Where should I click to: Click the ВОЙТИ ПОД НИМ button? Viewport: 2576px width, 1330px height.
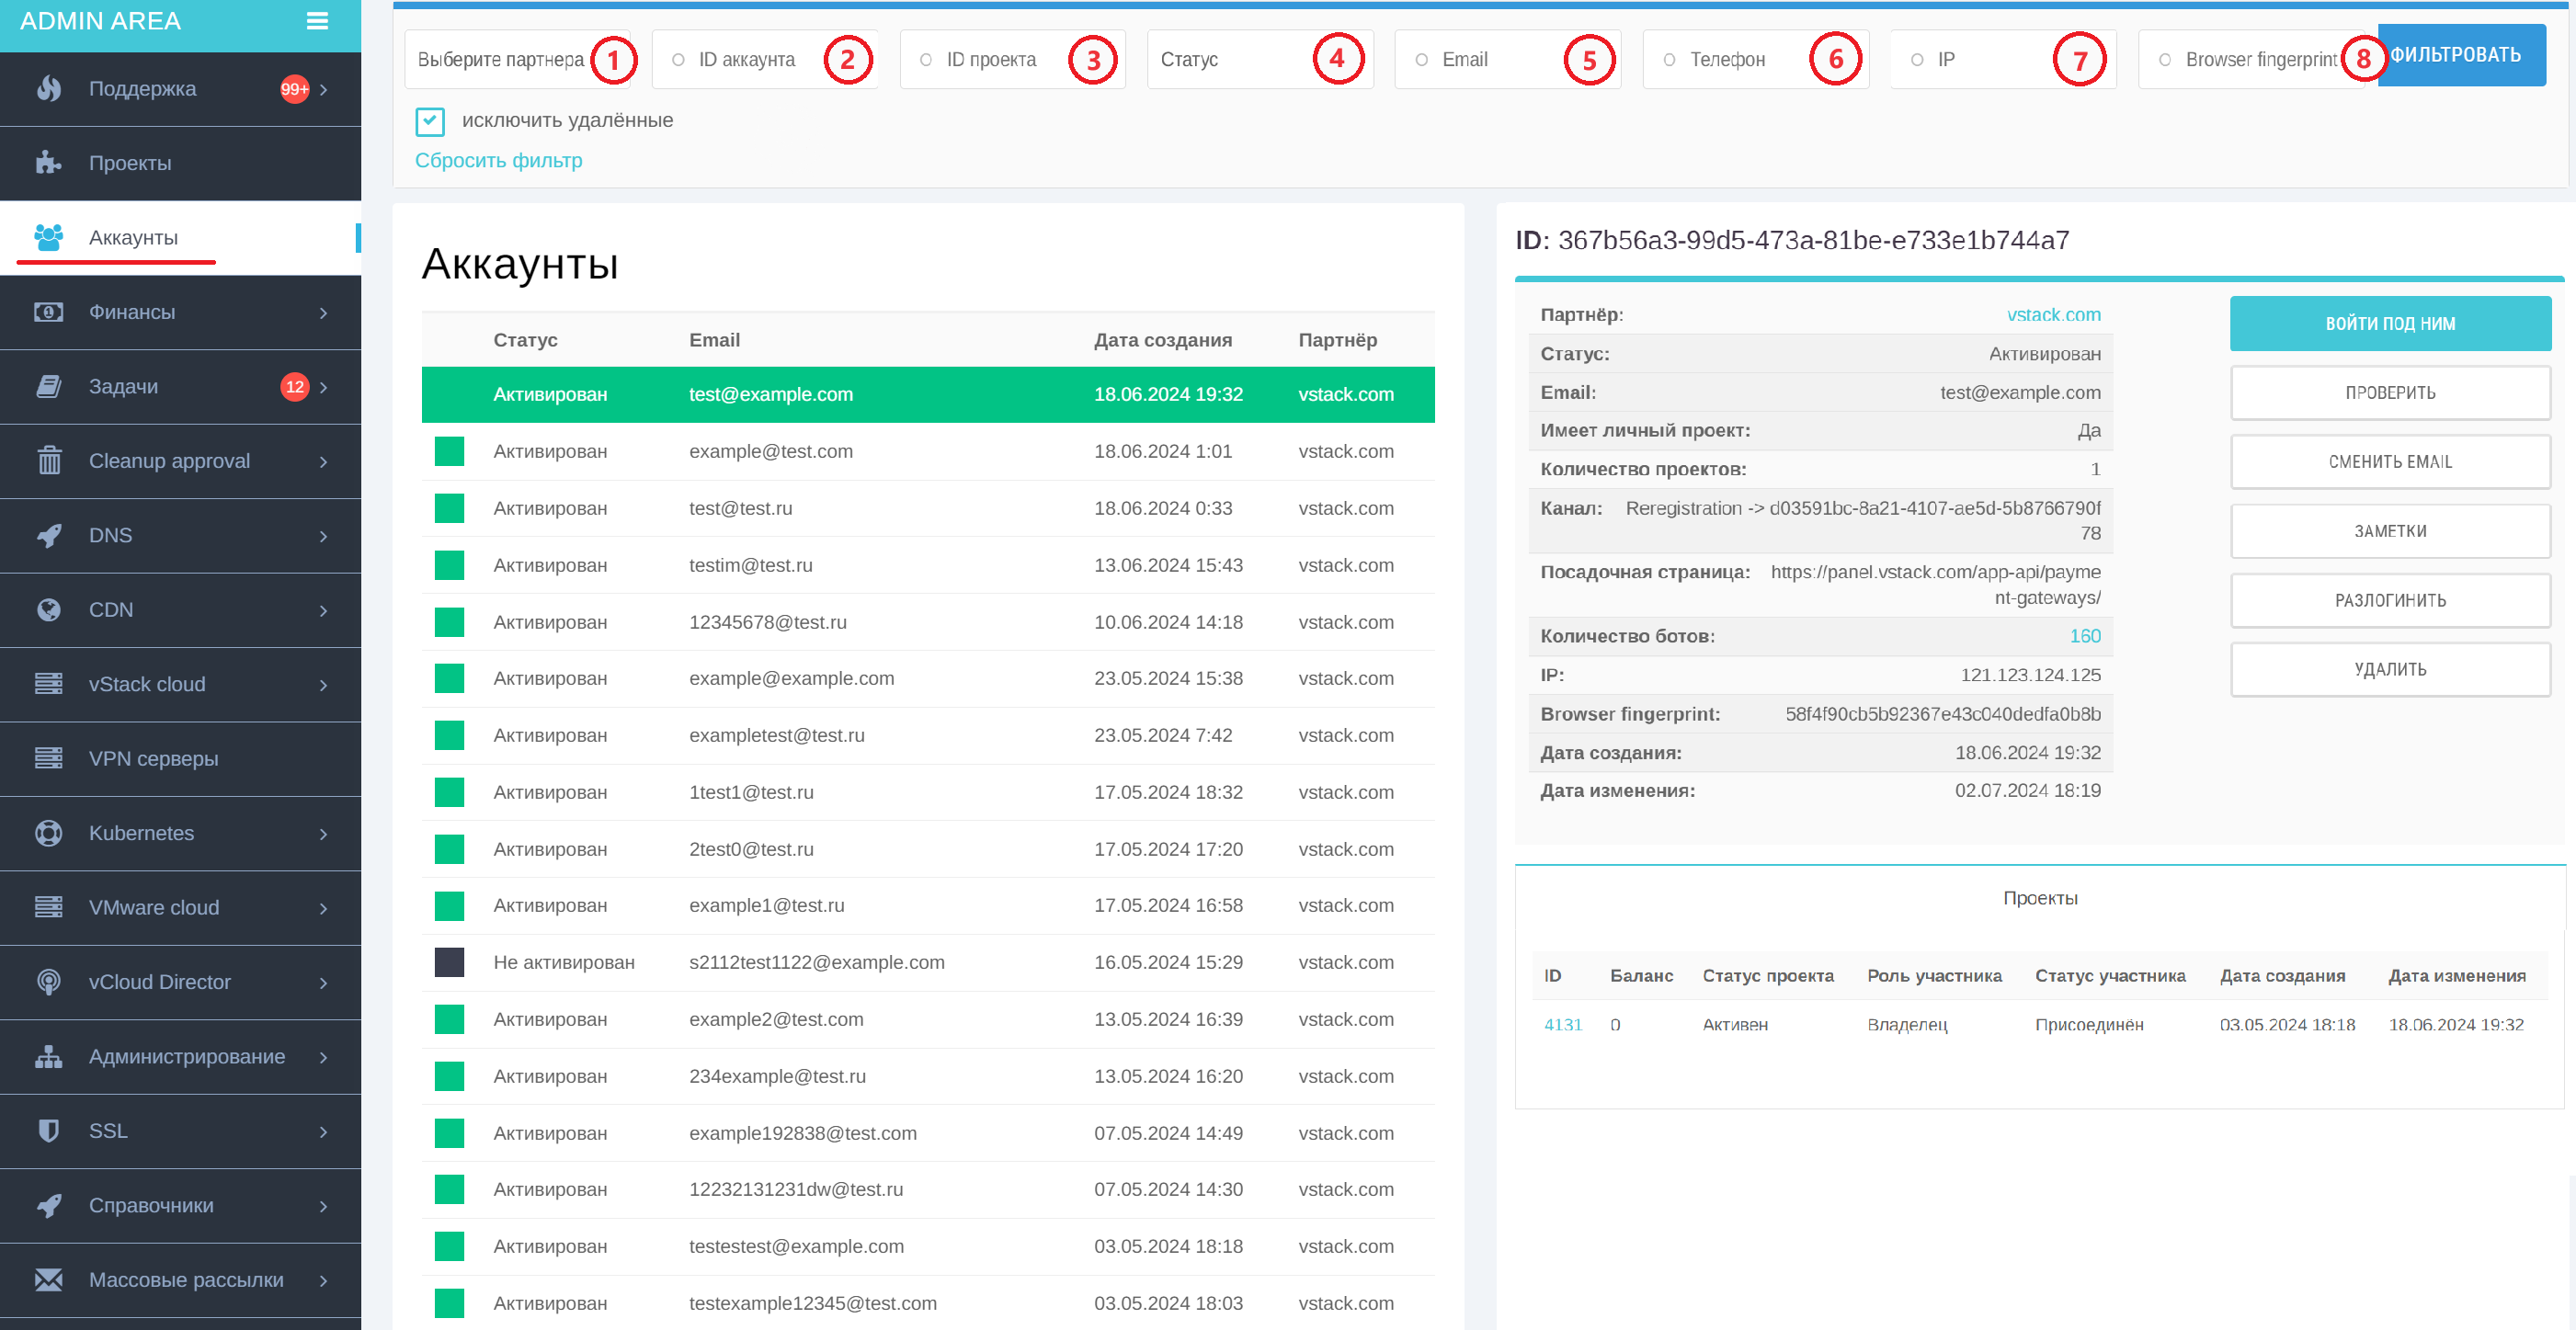[2390, 323]
